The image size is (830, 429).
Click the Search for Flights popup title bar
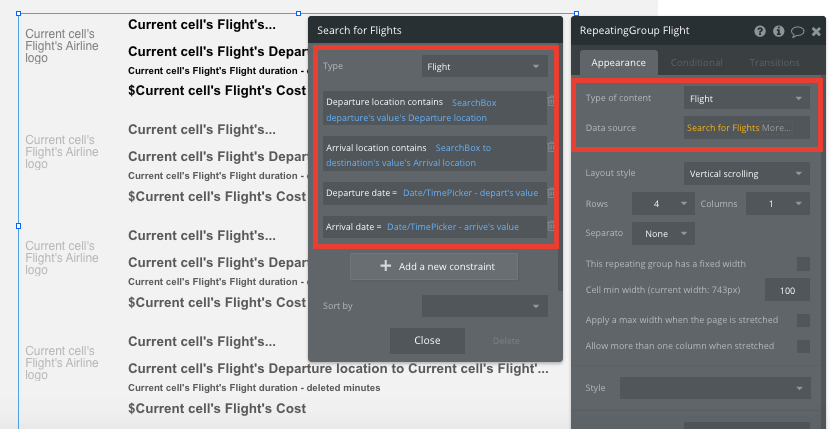pos(435,30)
